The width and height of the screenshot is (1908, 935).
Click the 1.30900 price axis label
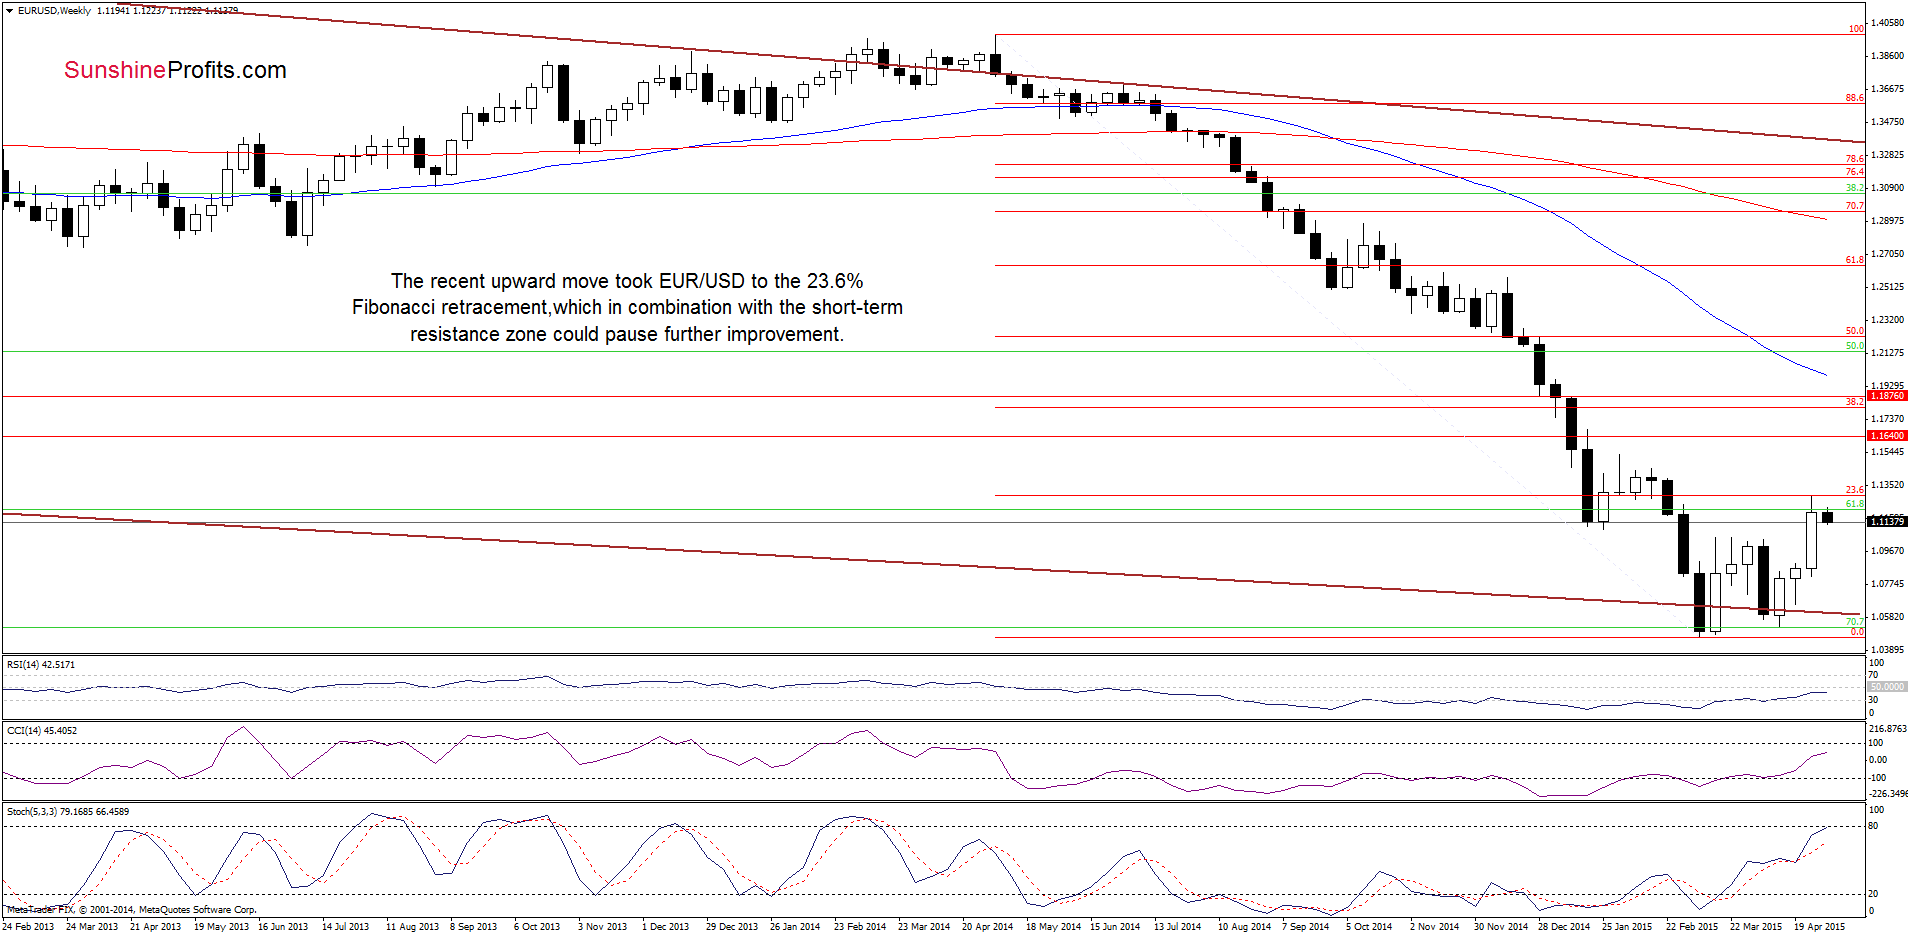coord(1887,187)
